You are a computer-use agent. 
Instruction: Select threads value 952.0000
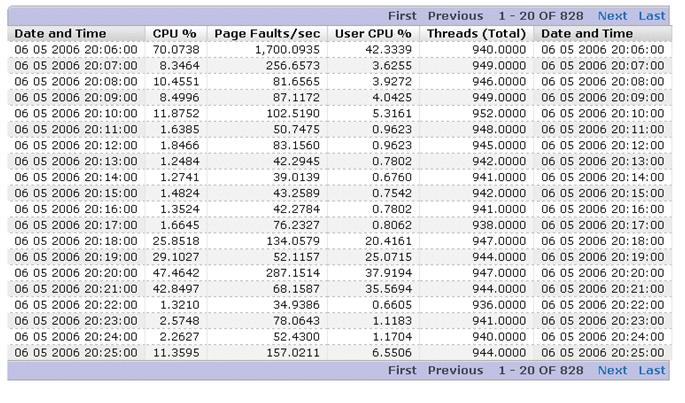tap(499, 114)
